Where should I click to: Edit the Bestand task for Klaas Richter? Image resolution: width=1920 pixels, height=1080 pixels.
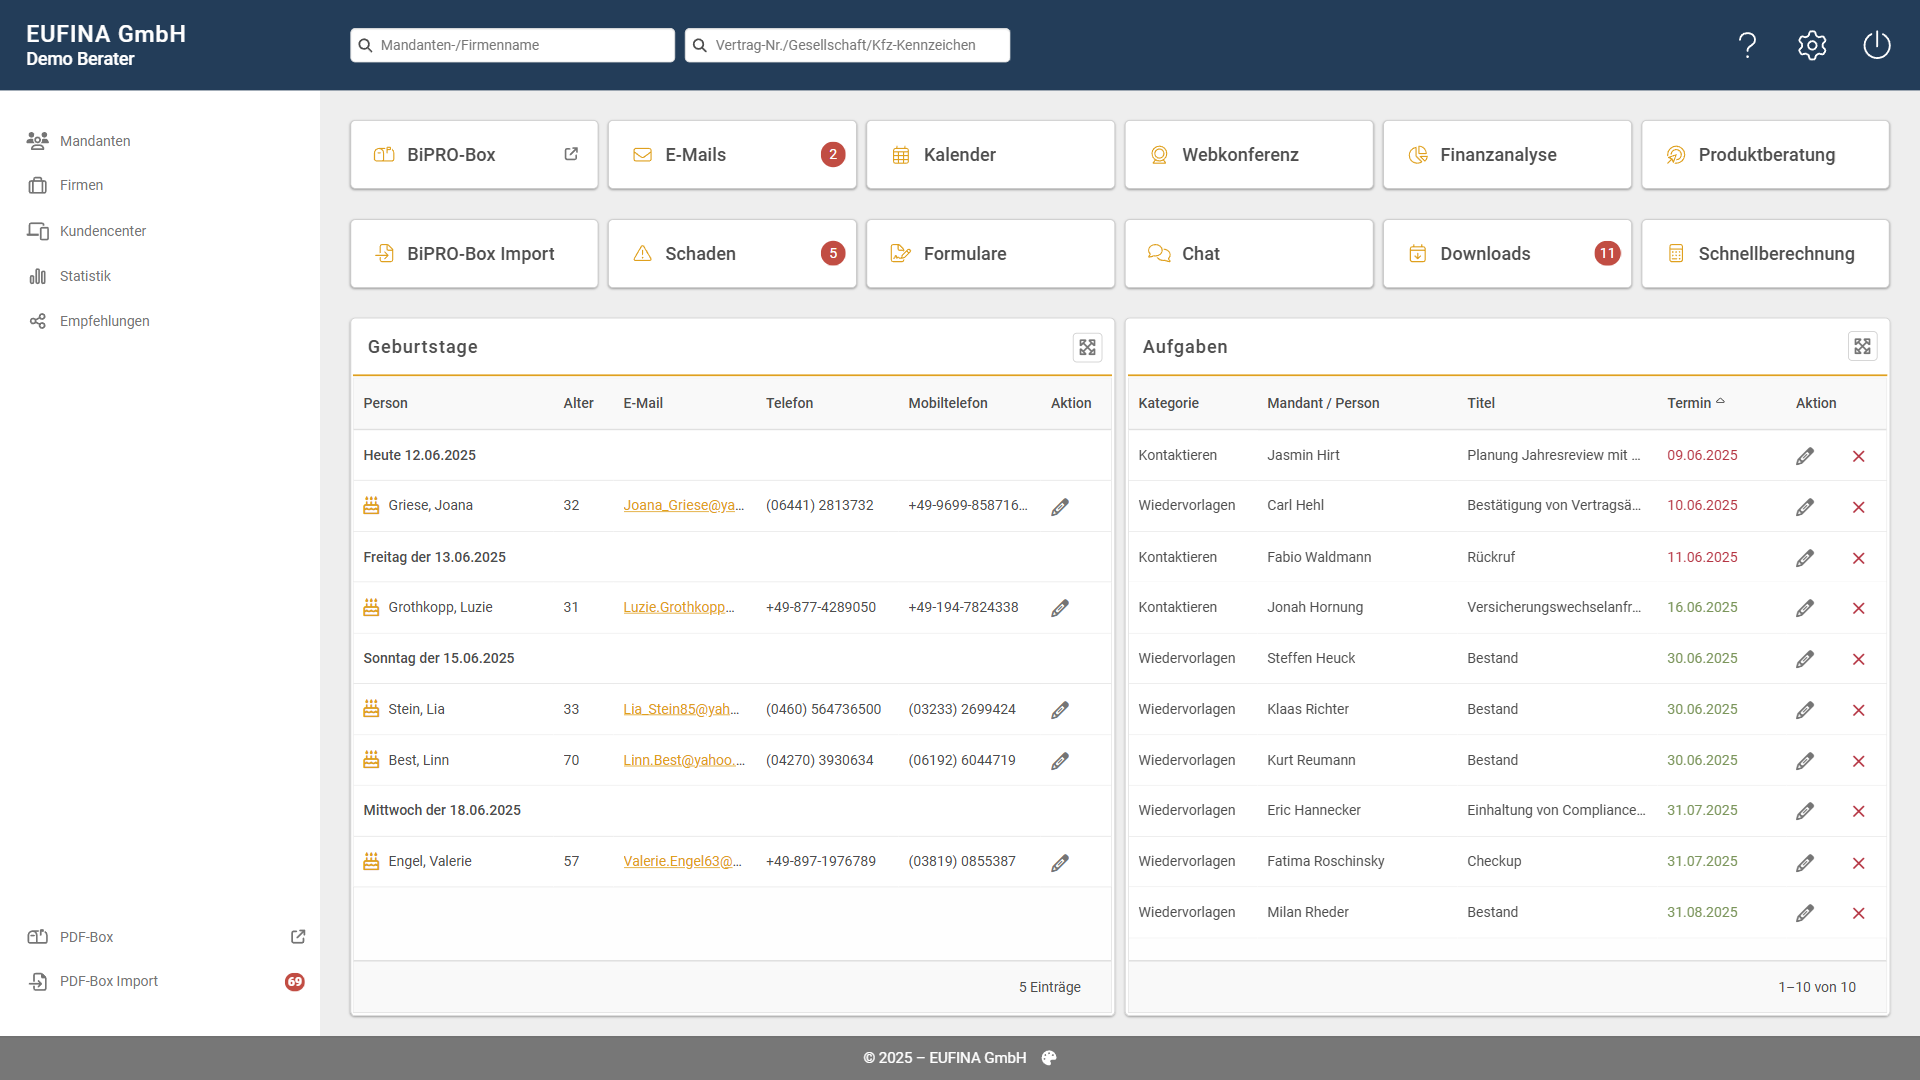1805,710
